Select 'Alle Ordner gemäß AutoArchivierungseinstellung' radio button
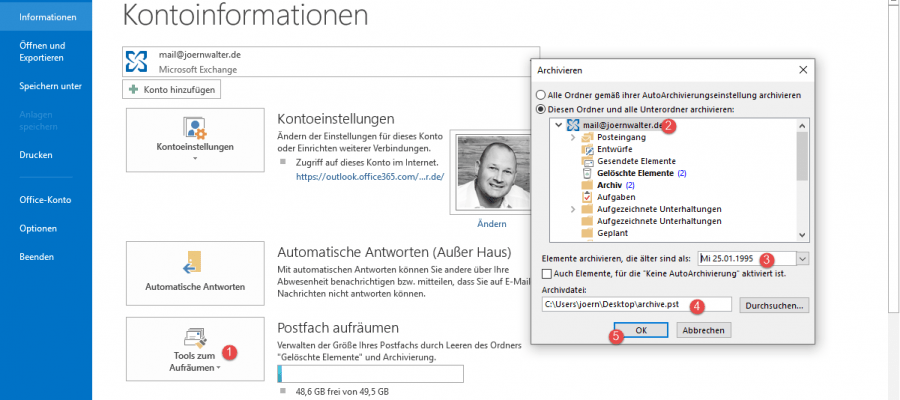Viewport: 900px width, 400px height. tap(541, 95)
